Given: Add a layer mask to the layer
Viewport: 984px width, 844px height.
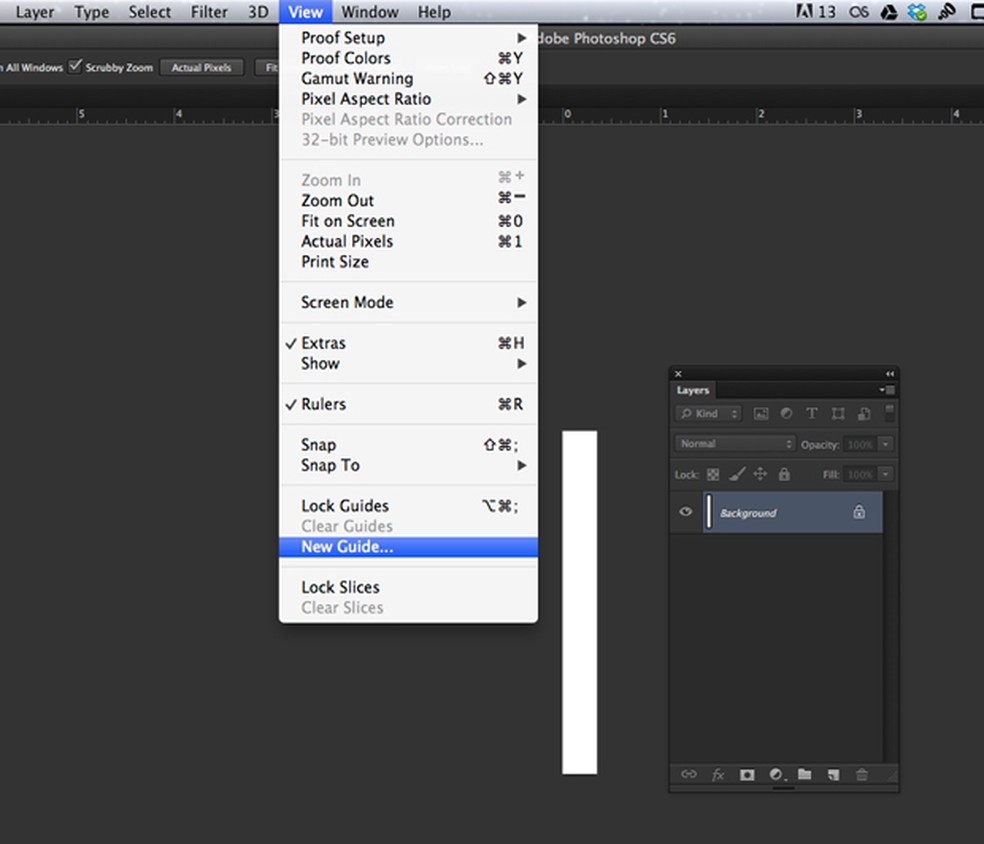Looking at the screenshot, I should pos(746,775).
